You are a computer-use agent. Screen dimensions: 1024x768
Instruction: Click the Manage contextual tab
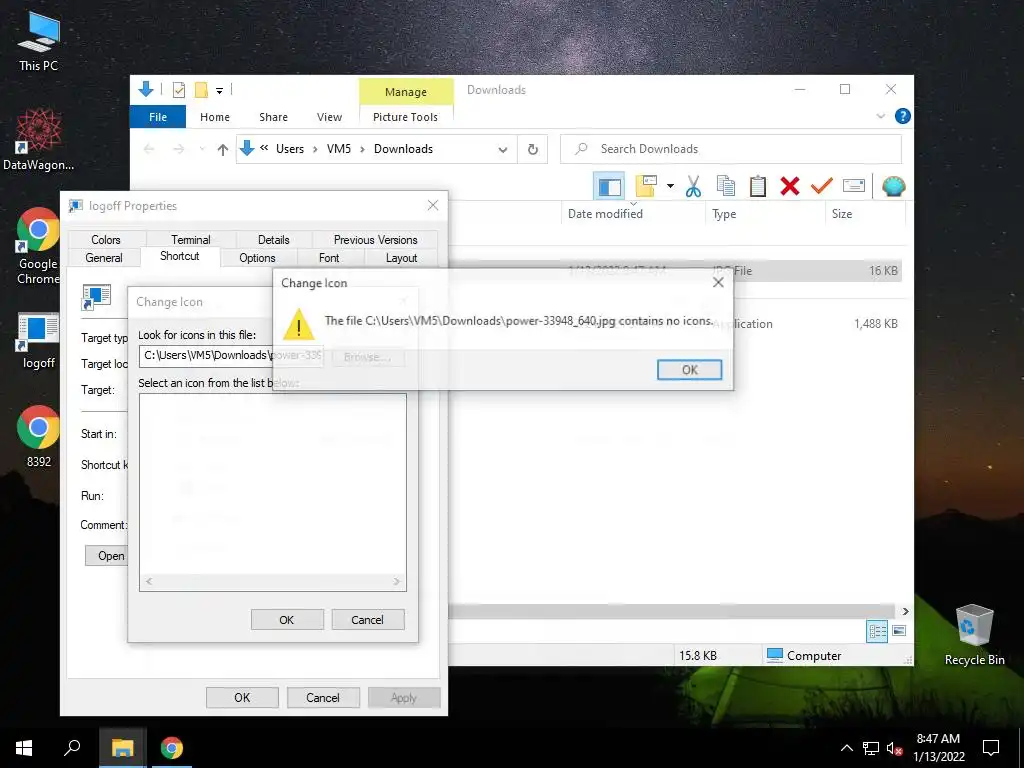[x=406, y=92]
